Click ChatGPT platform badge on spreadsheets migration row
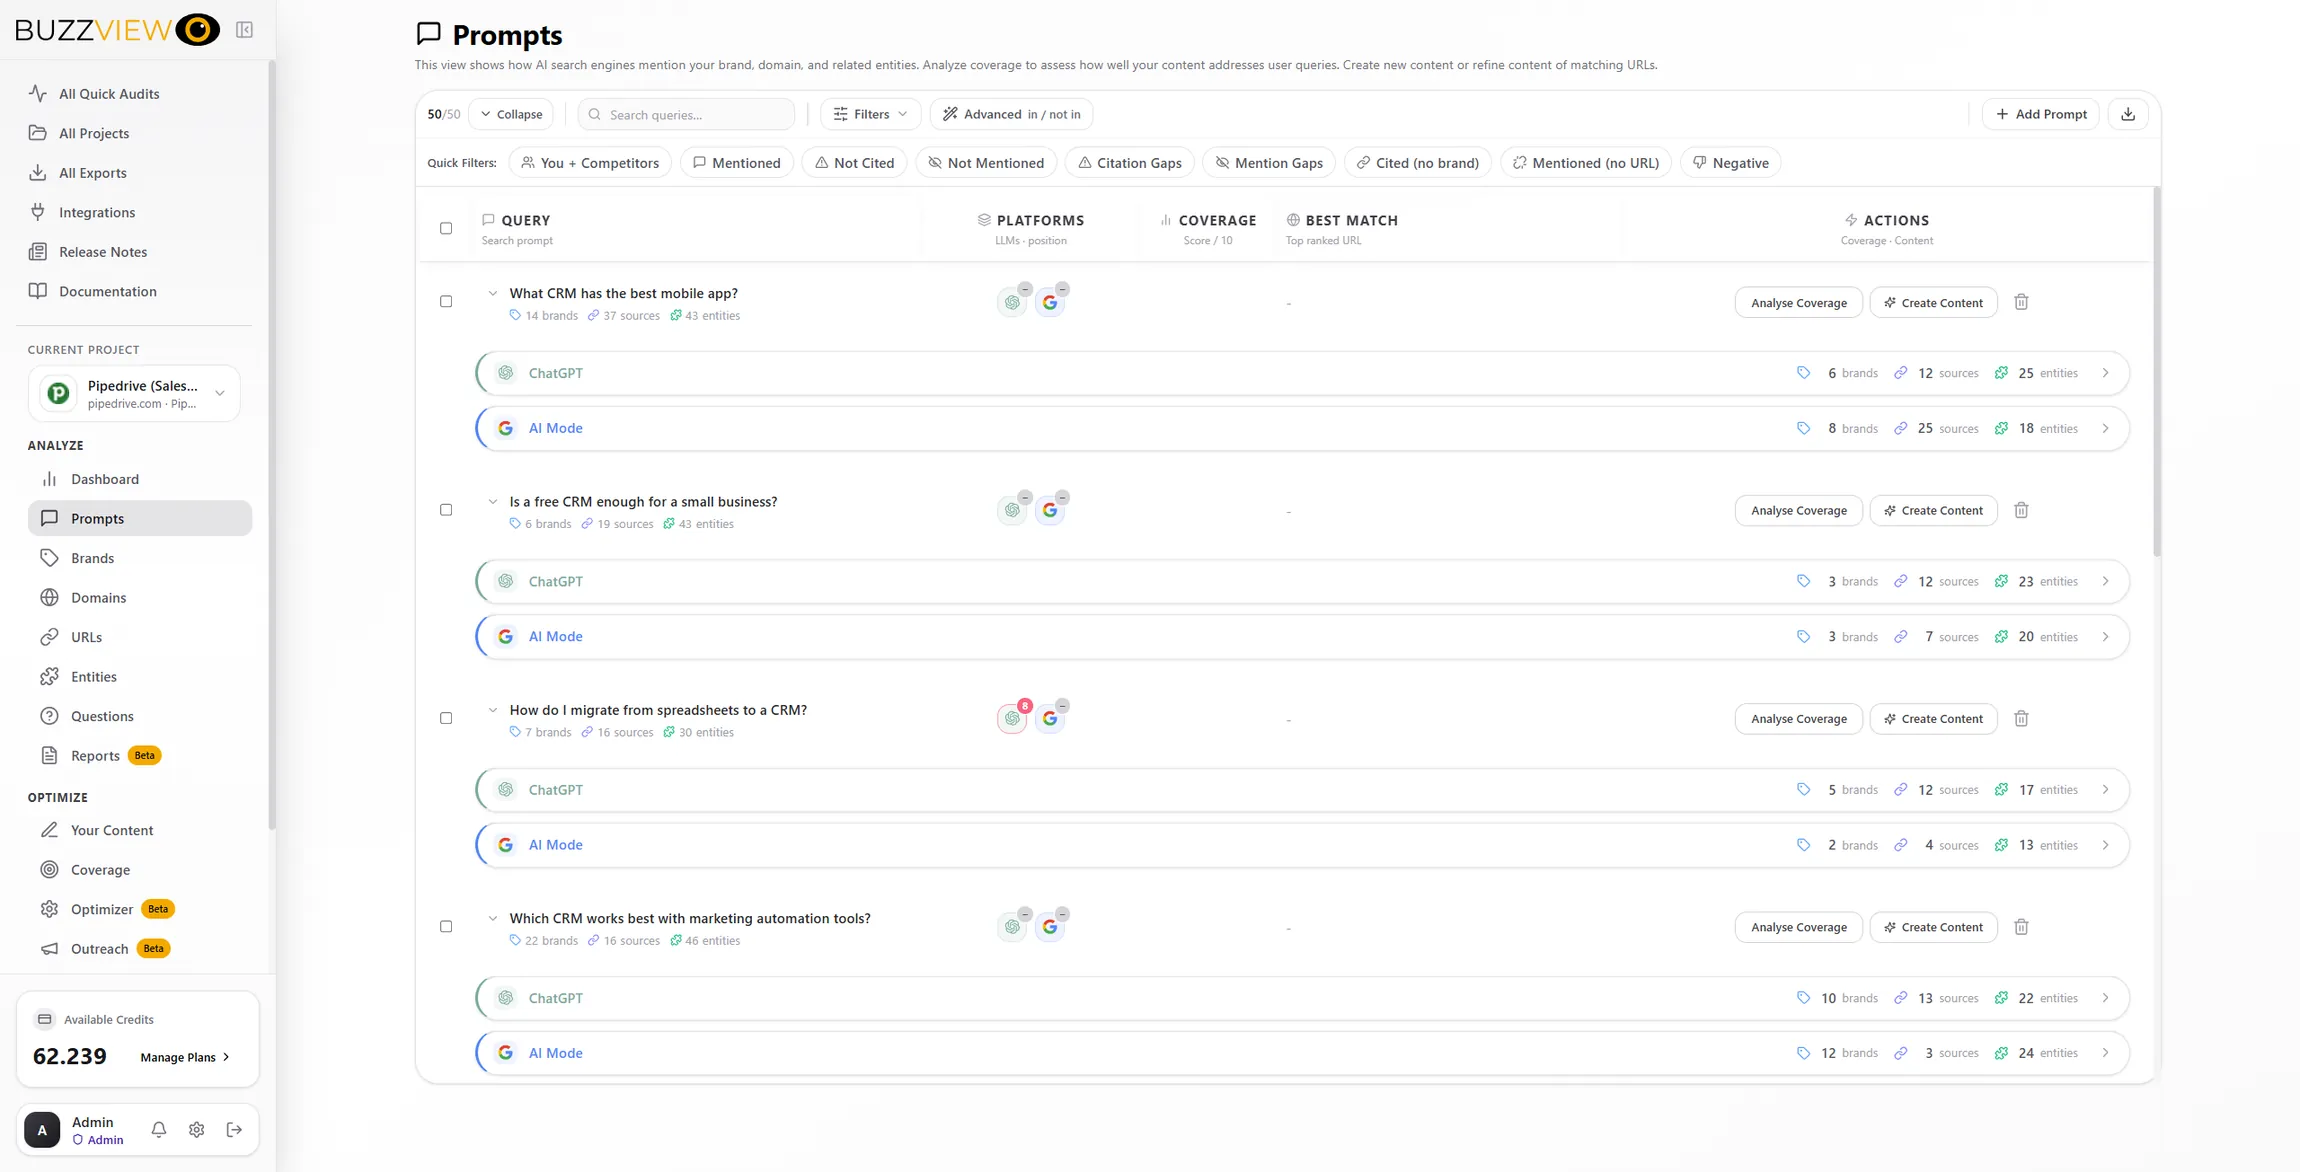2300x1172 pixels. [x=1012, y=718]
